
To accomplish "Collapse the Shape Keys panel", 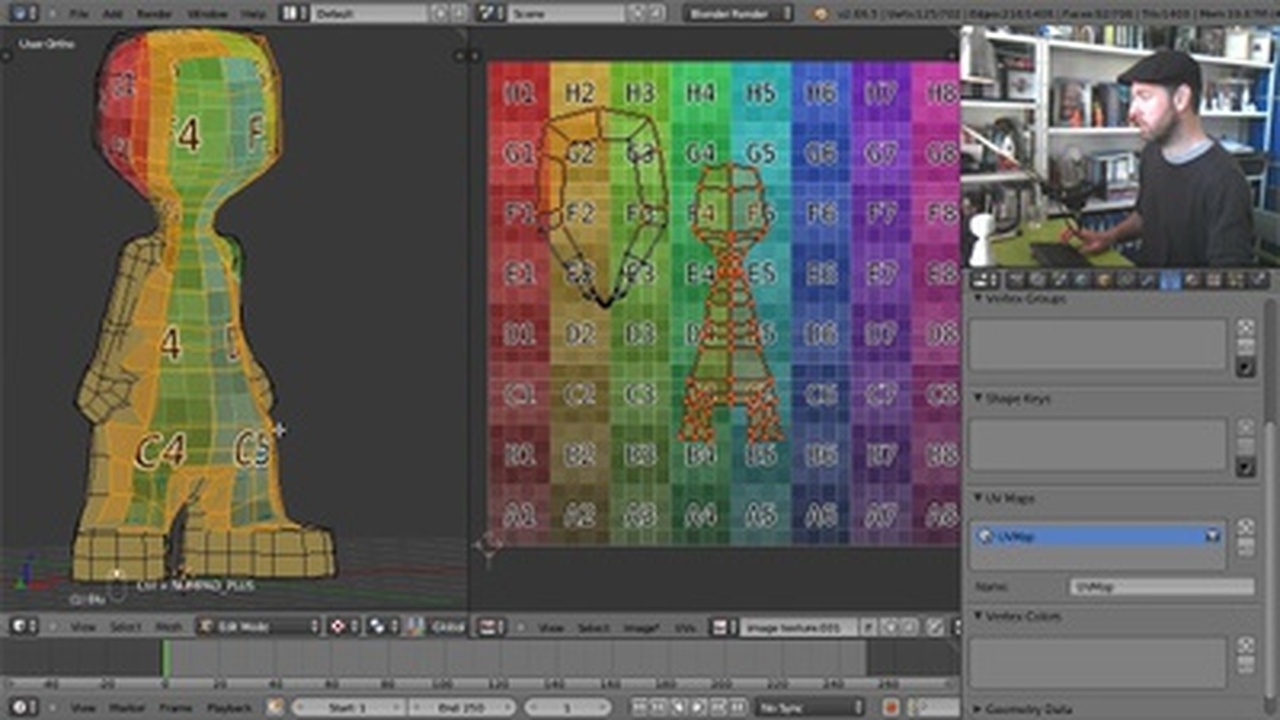I will tap(979, 398).
